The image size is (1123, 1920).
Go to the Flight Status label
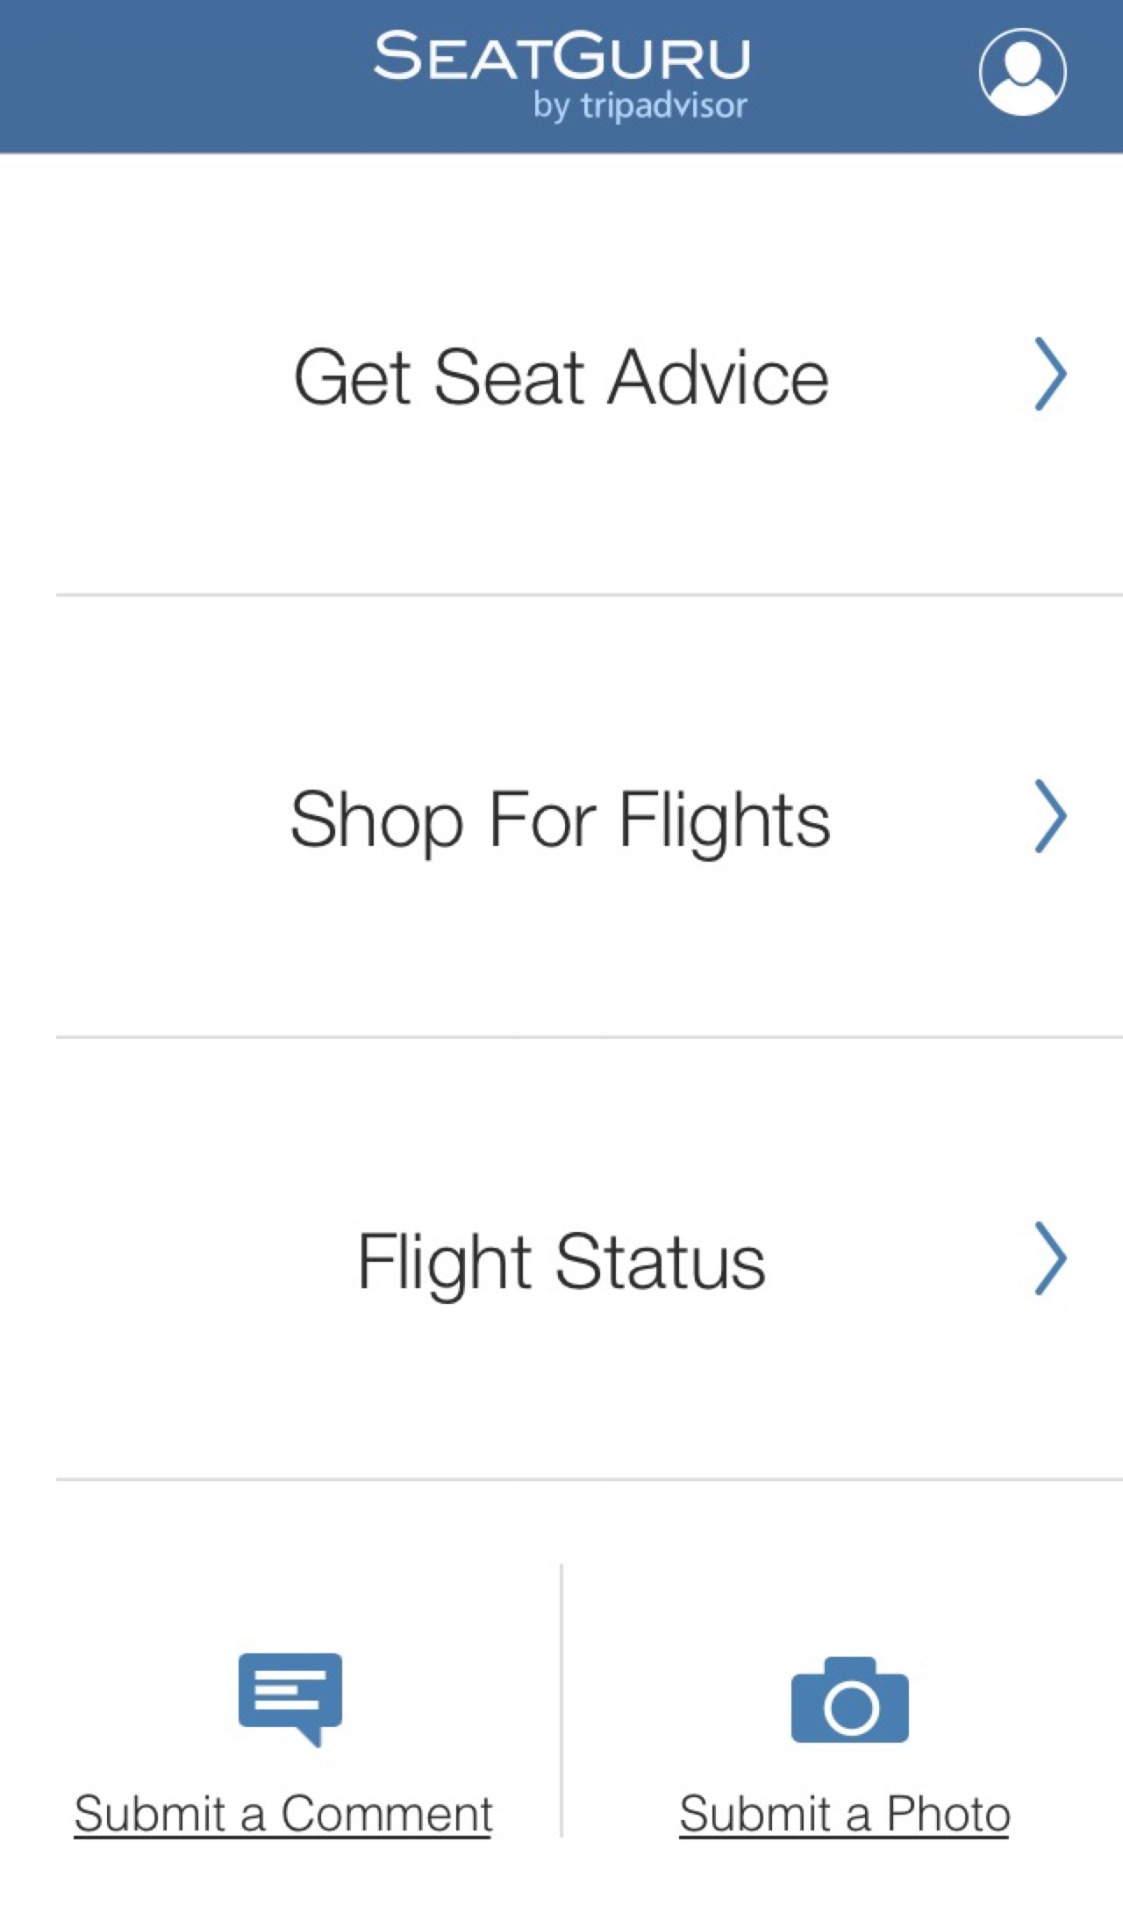click(x=561, y=1261)
